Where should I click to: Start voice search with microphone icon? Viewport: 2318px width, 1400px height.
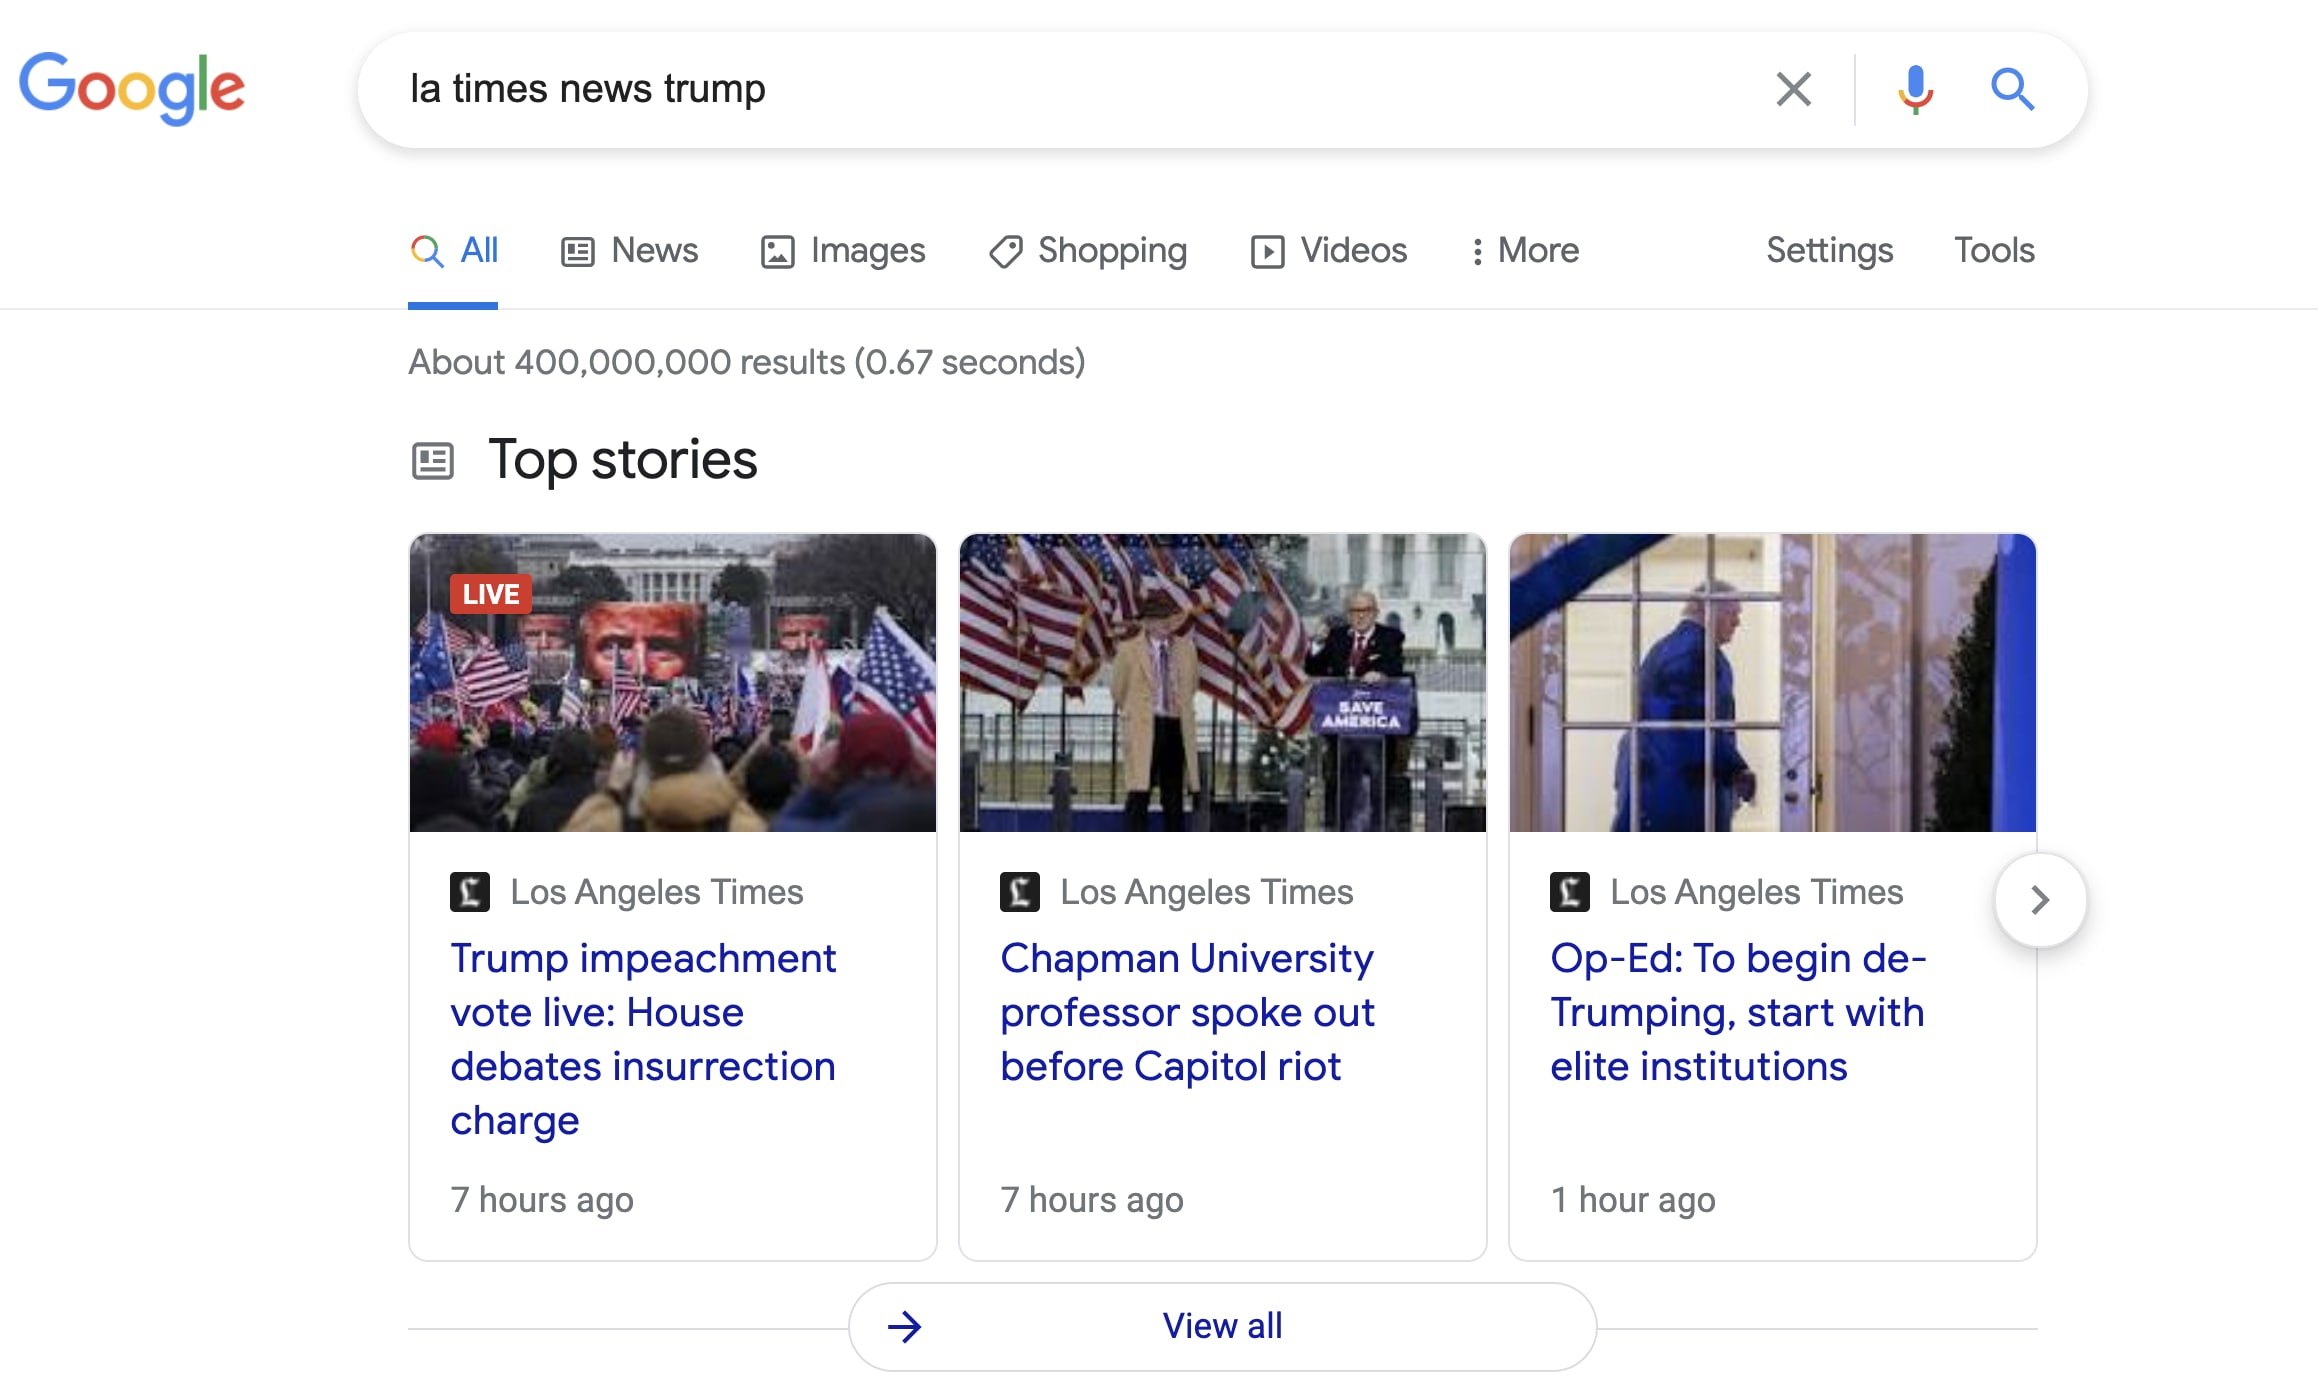[1915, 89]
